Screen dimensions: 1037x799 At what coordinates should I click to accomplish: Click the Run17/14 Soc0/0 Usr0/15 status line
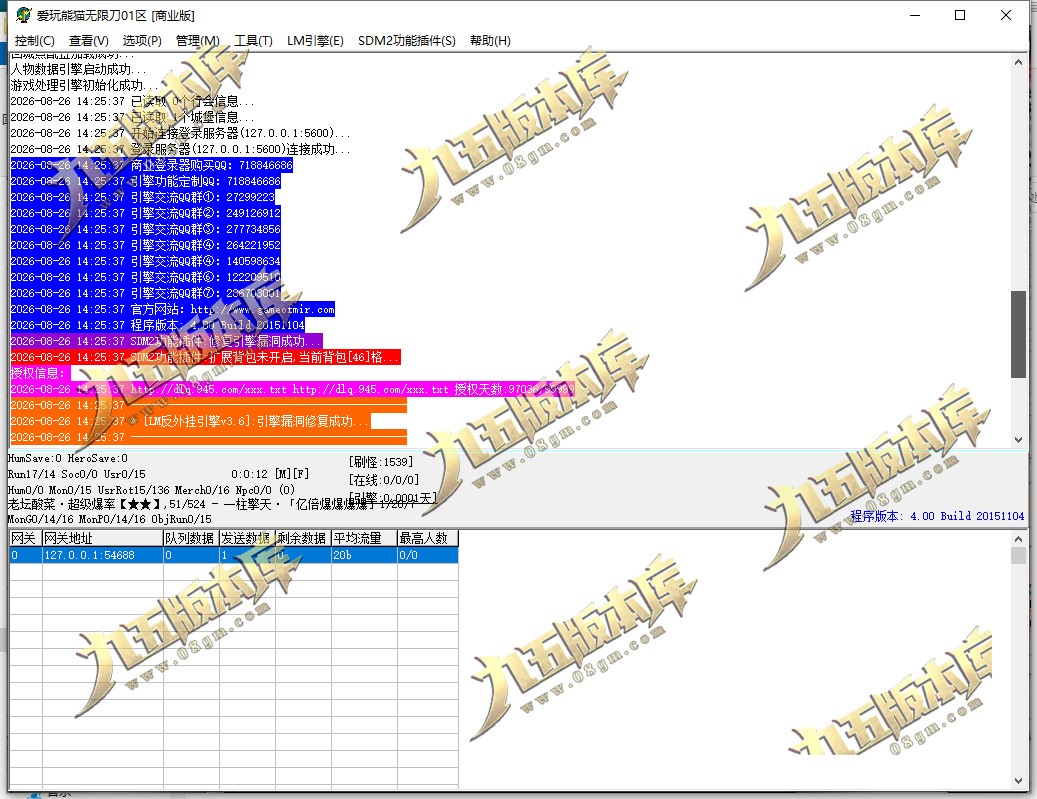pos(77,474)
